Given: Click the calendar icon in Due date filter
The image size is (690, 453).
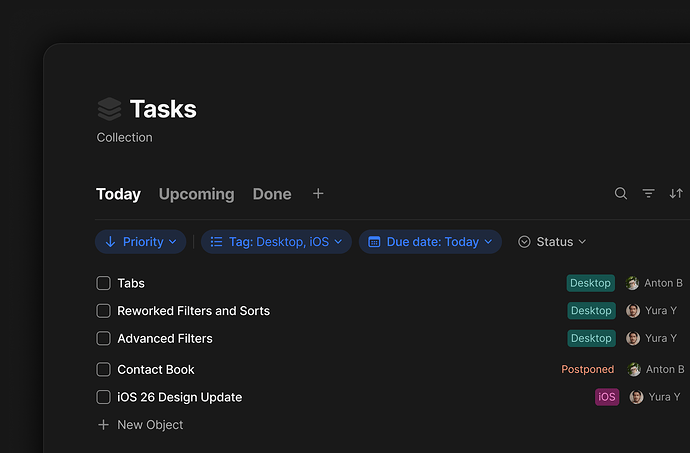Looking at the screenshot, I should (x=374, y=242).
